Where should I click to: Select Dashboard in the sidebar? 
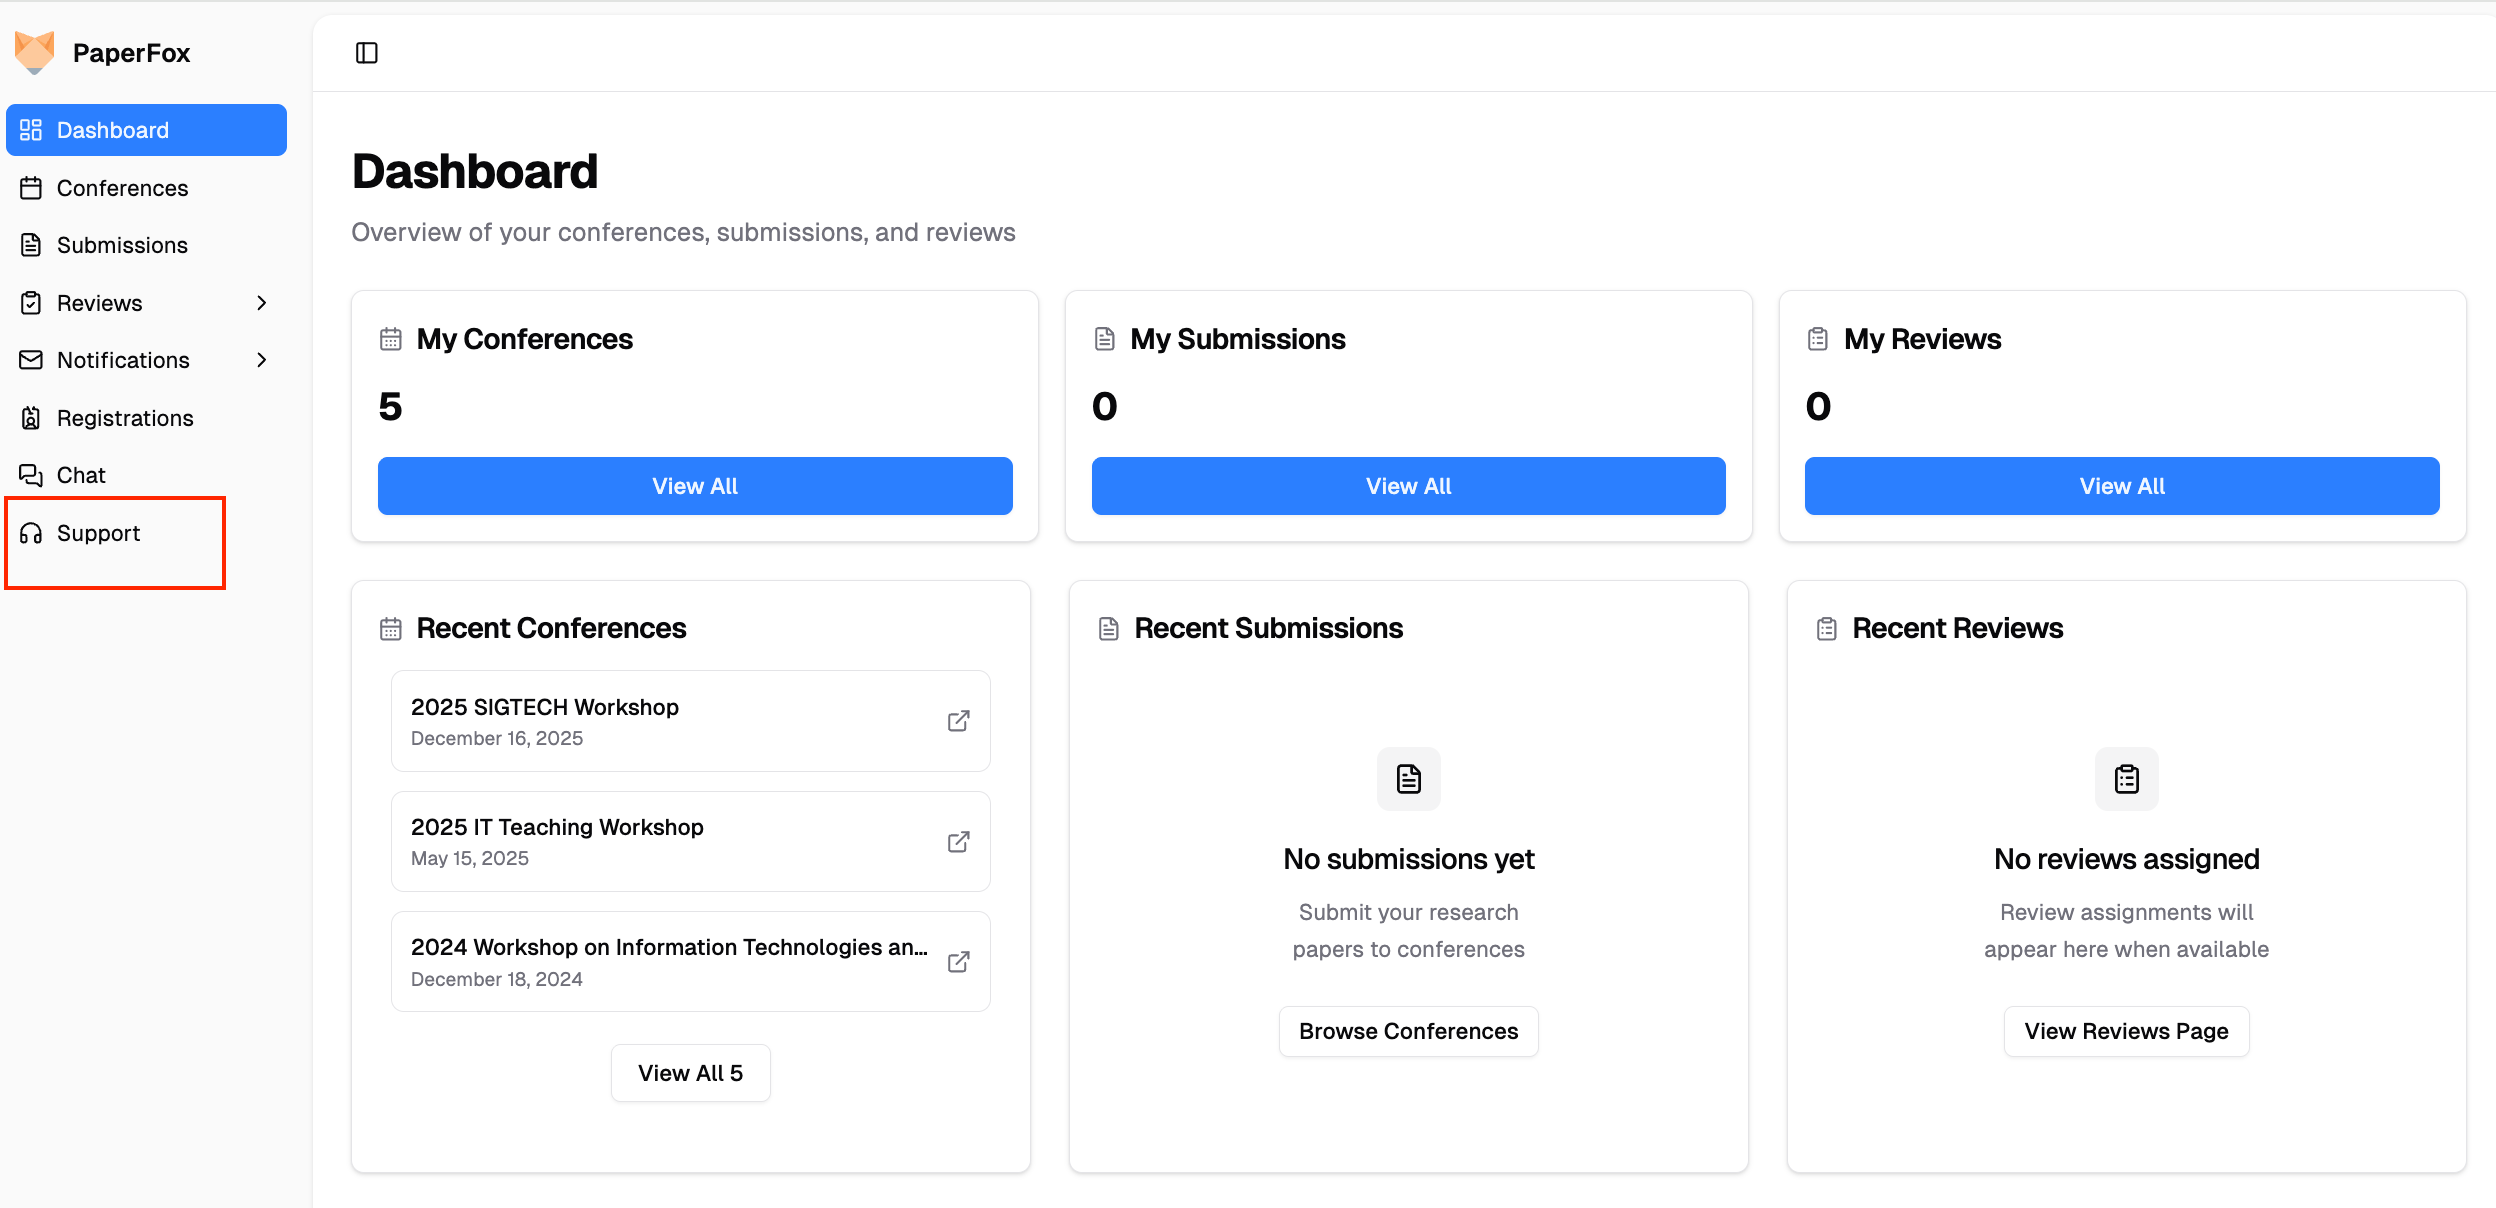point(146,130)
